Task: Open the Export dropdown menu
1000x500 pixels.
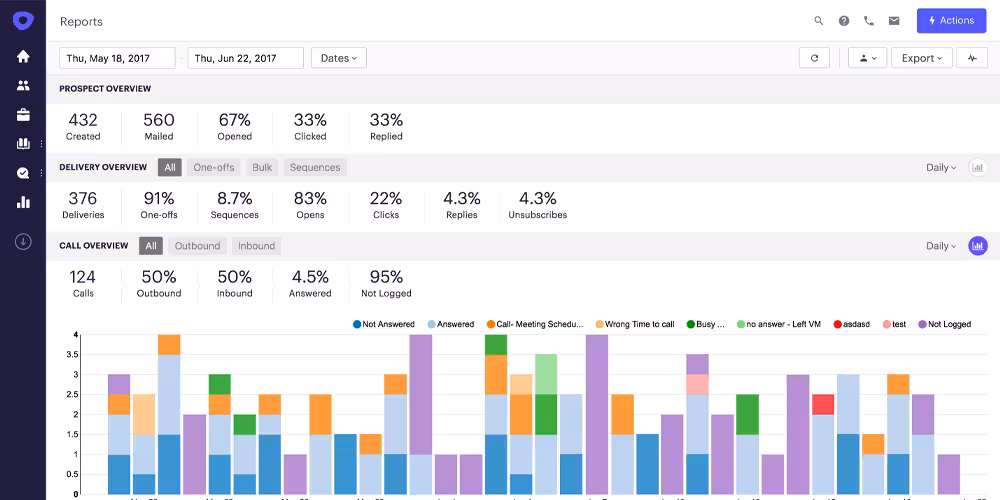Action: [x=921, y=58]
